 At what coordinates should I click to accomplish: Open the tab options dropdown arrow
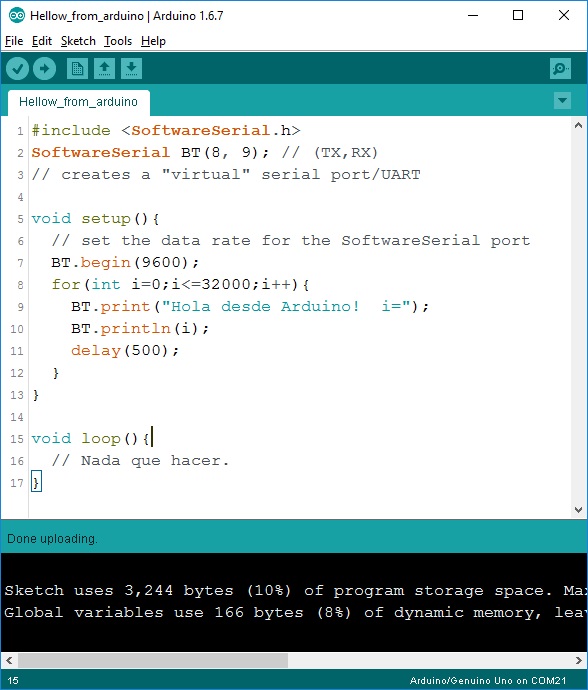tap(562, 100)
